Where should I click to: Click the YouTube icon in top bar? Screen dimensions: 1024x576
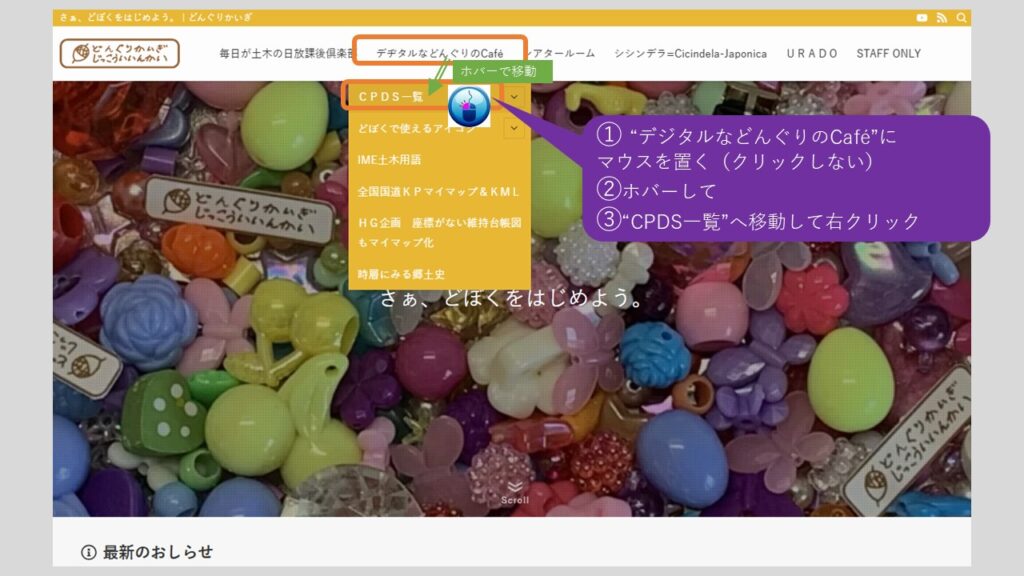[922, 18]
